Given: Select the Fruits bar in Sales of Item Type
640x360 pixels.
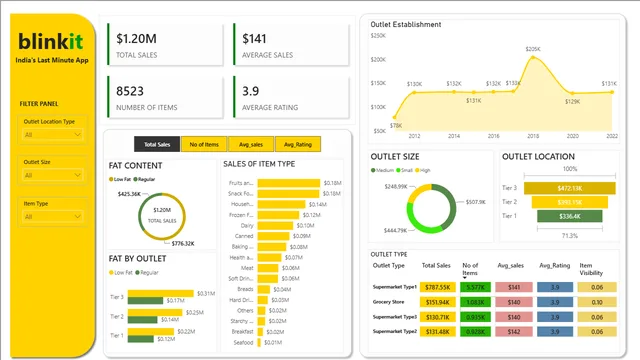Looking at the screenshot, I should point(289,183).
